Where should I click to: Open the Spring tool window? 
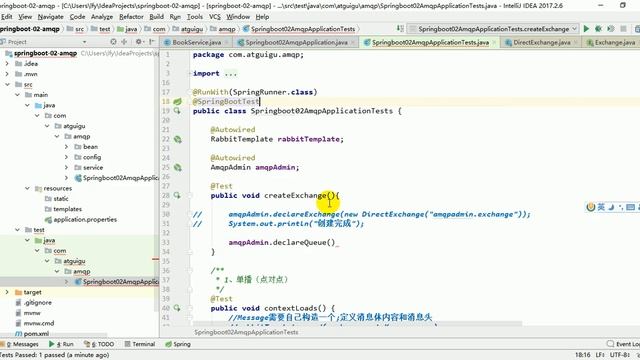pos(178,344)
